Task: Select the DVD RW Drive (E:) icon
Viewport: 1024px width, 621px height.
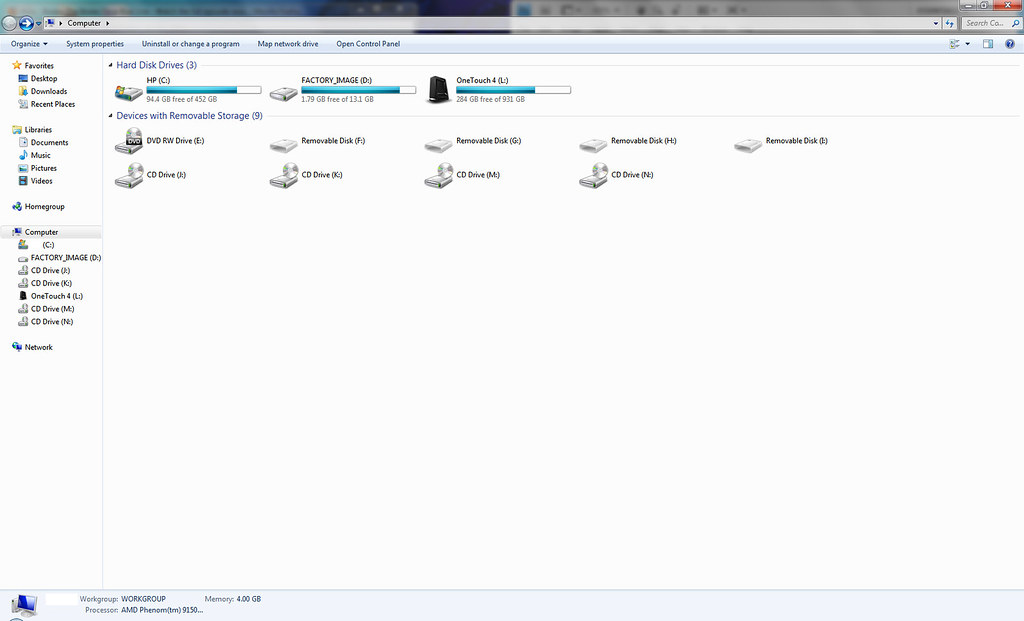Action: point(129,142)
